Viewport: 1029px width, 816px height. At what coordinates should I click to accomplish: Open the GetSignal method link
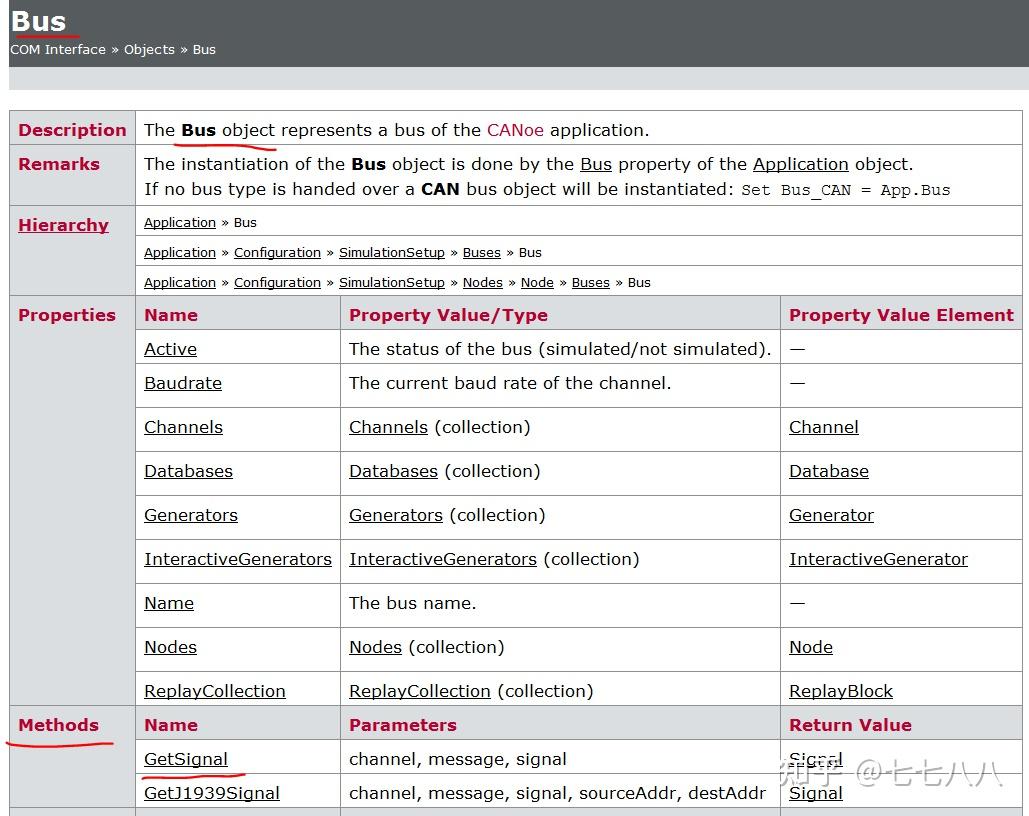186,759
